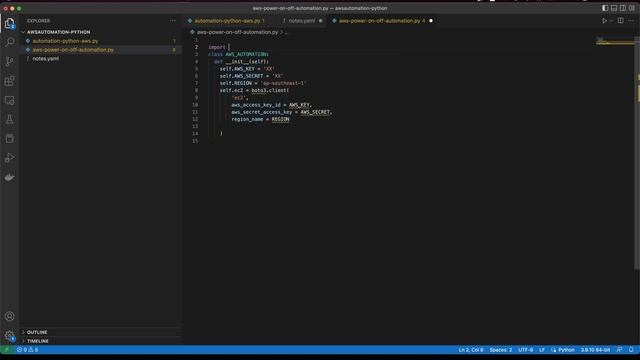Click the aws_access_key_id argument line
This screenshot has width=640, height=360.
click(x=271, y=105)
